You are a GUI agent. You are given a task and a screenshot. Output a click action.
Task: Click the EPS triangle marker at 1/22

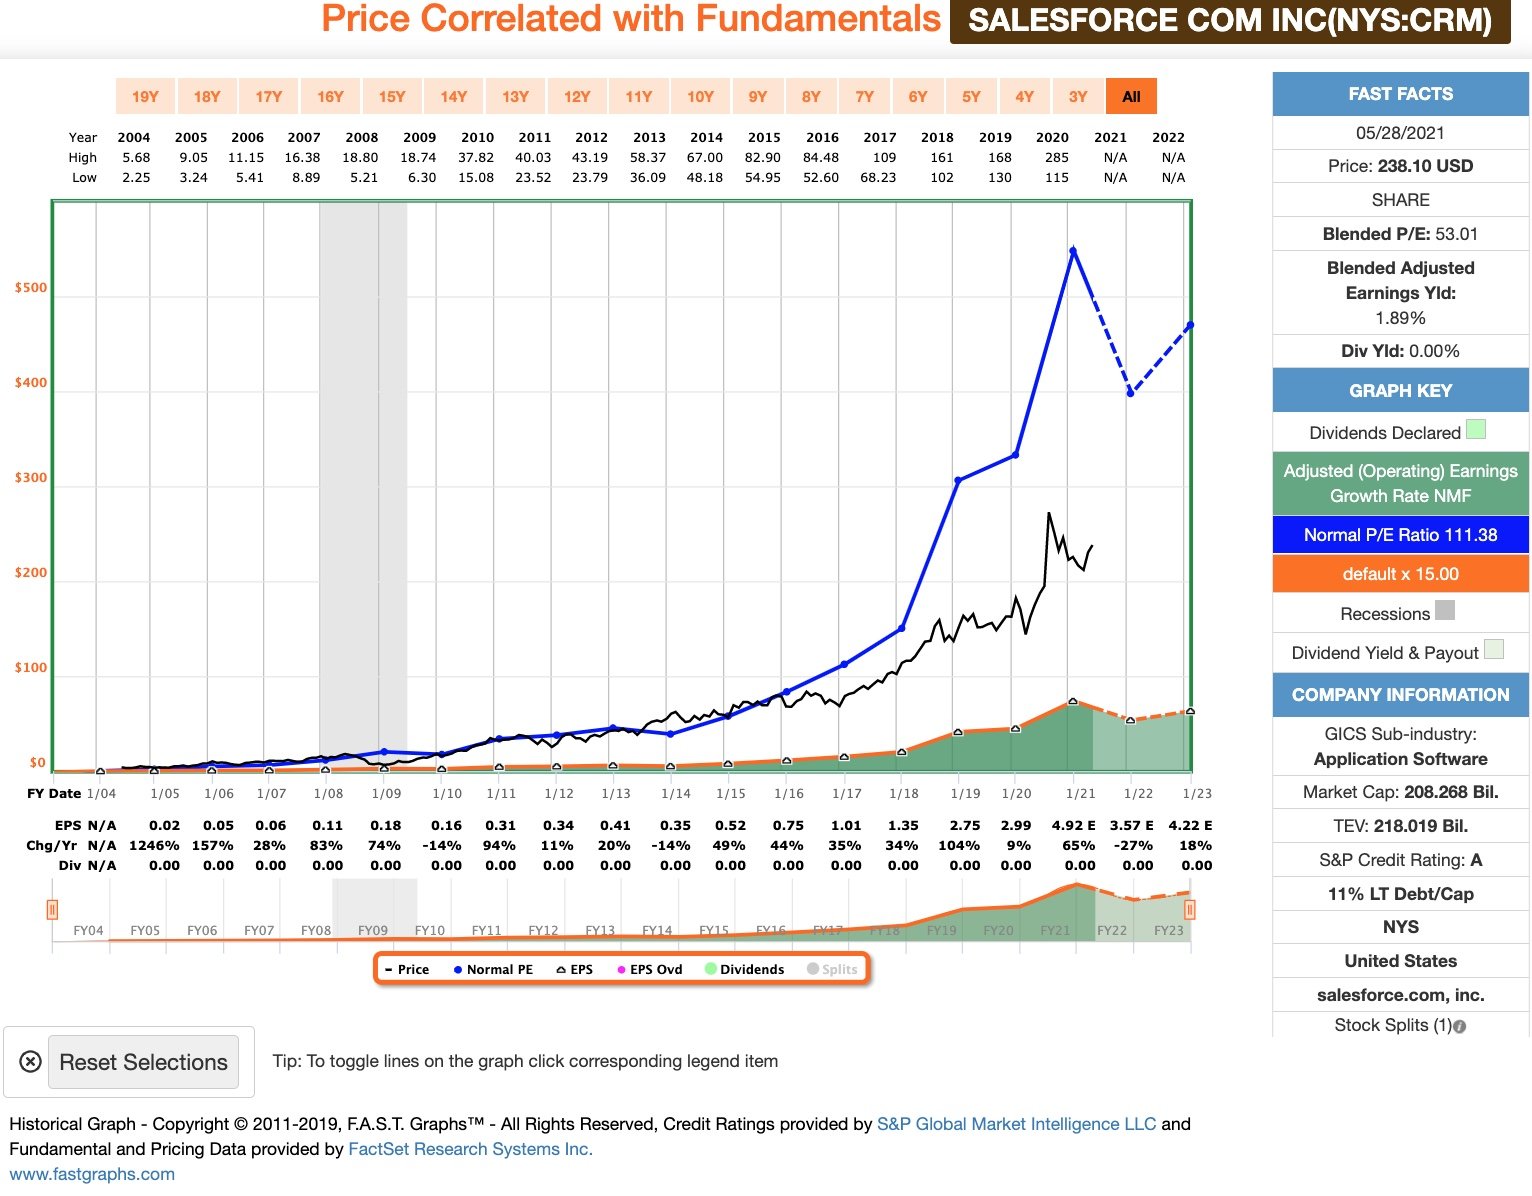(x=1130, y=720)
